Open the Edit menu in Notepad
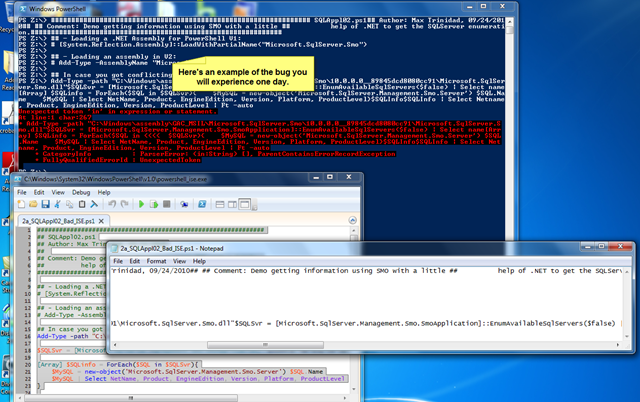Viewport: 640px width, 402px height. 135,261
